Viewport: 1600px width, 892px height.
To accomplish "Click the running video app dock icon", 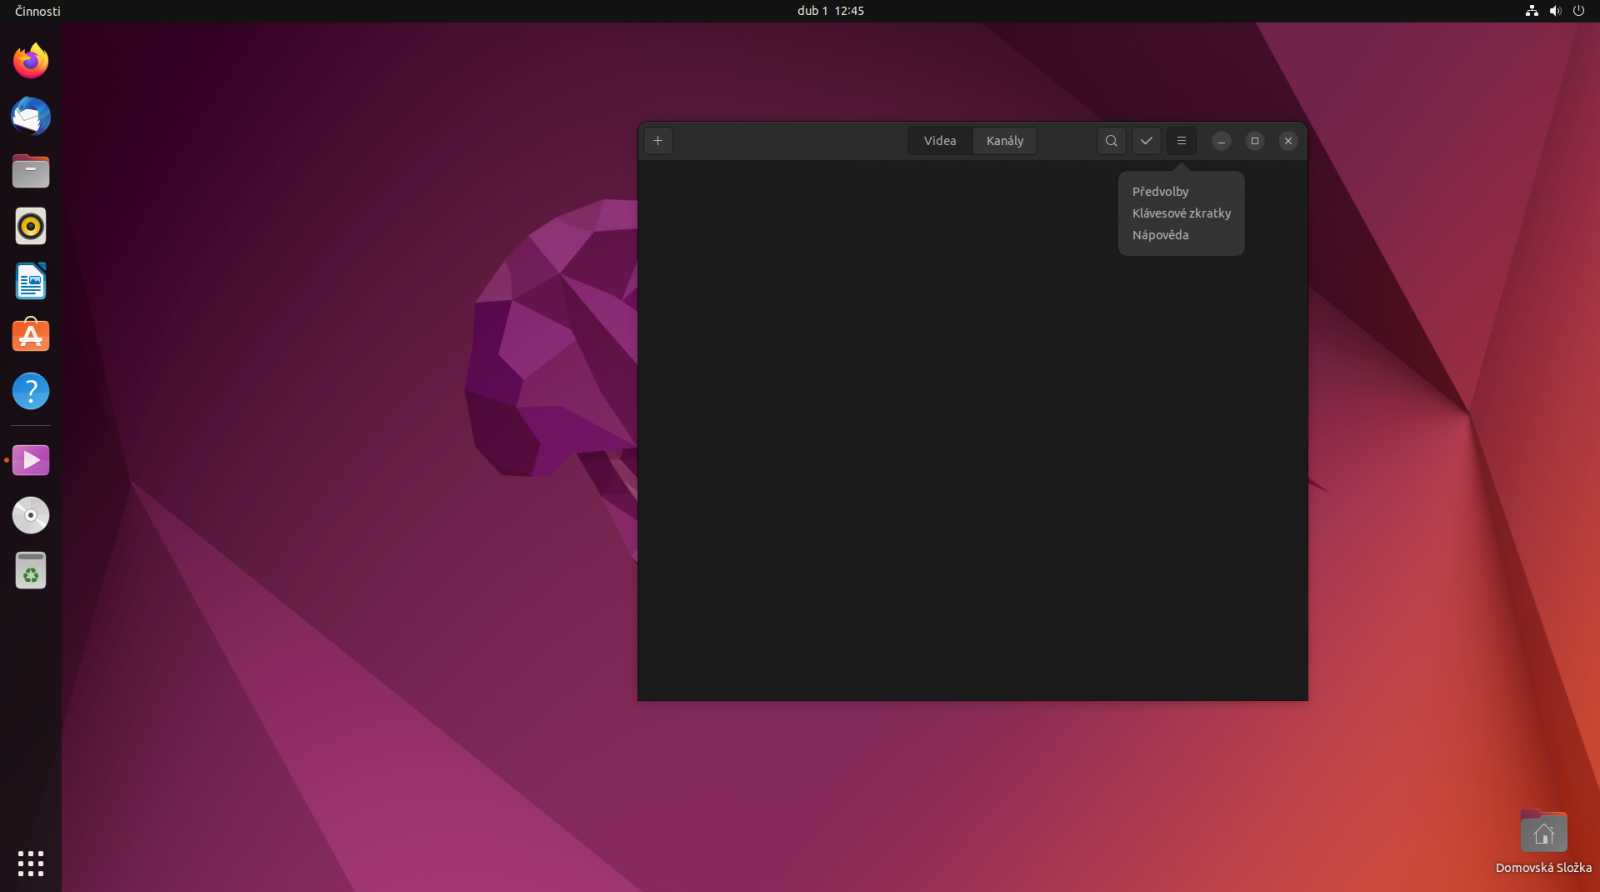I will pos(31,460).
